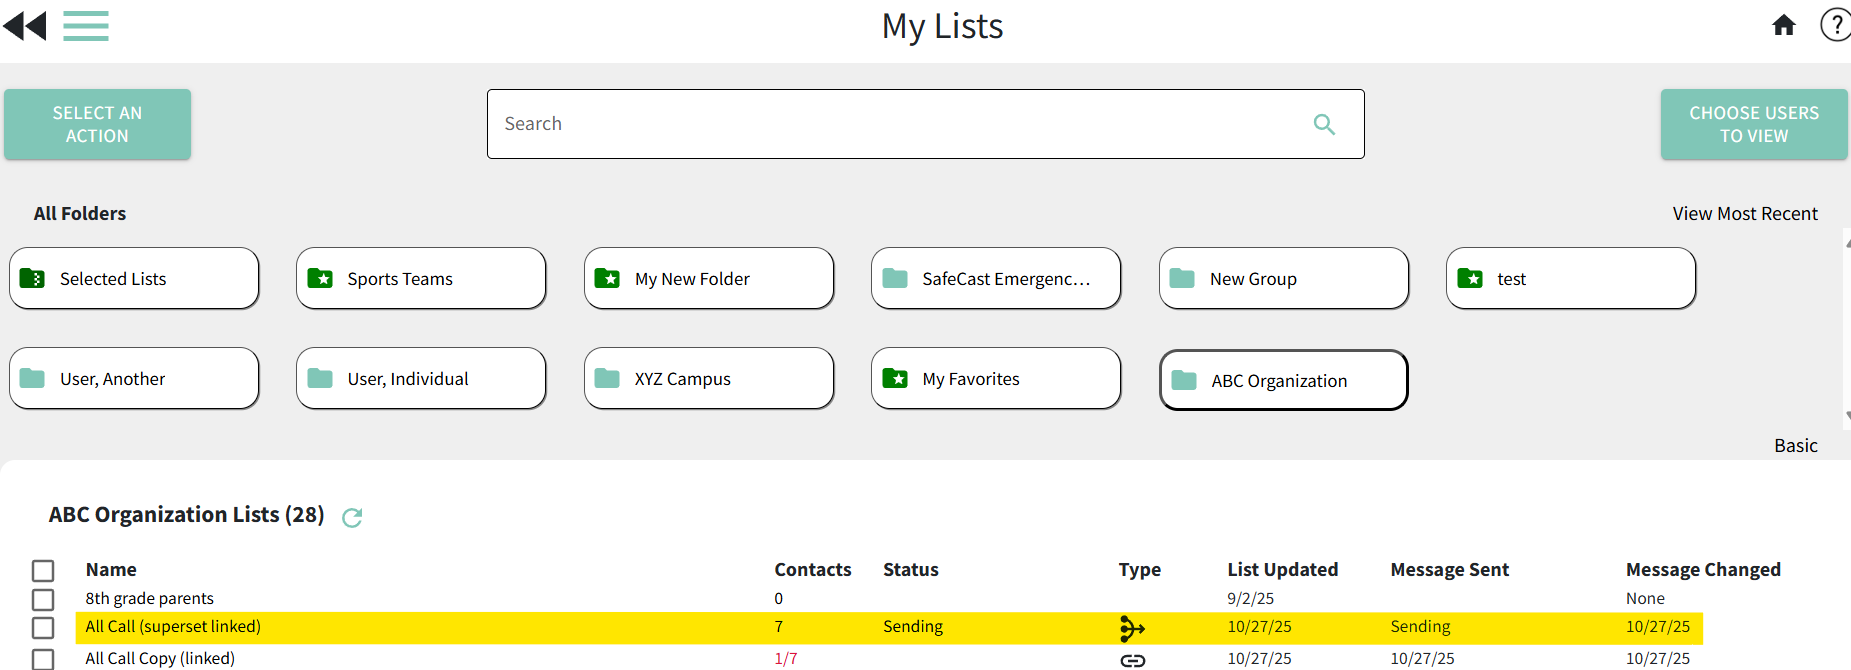Click the My Favorites starred folder icon
The width and height of the screenshot is (1851, 670).
(x=895, y=378)
